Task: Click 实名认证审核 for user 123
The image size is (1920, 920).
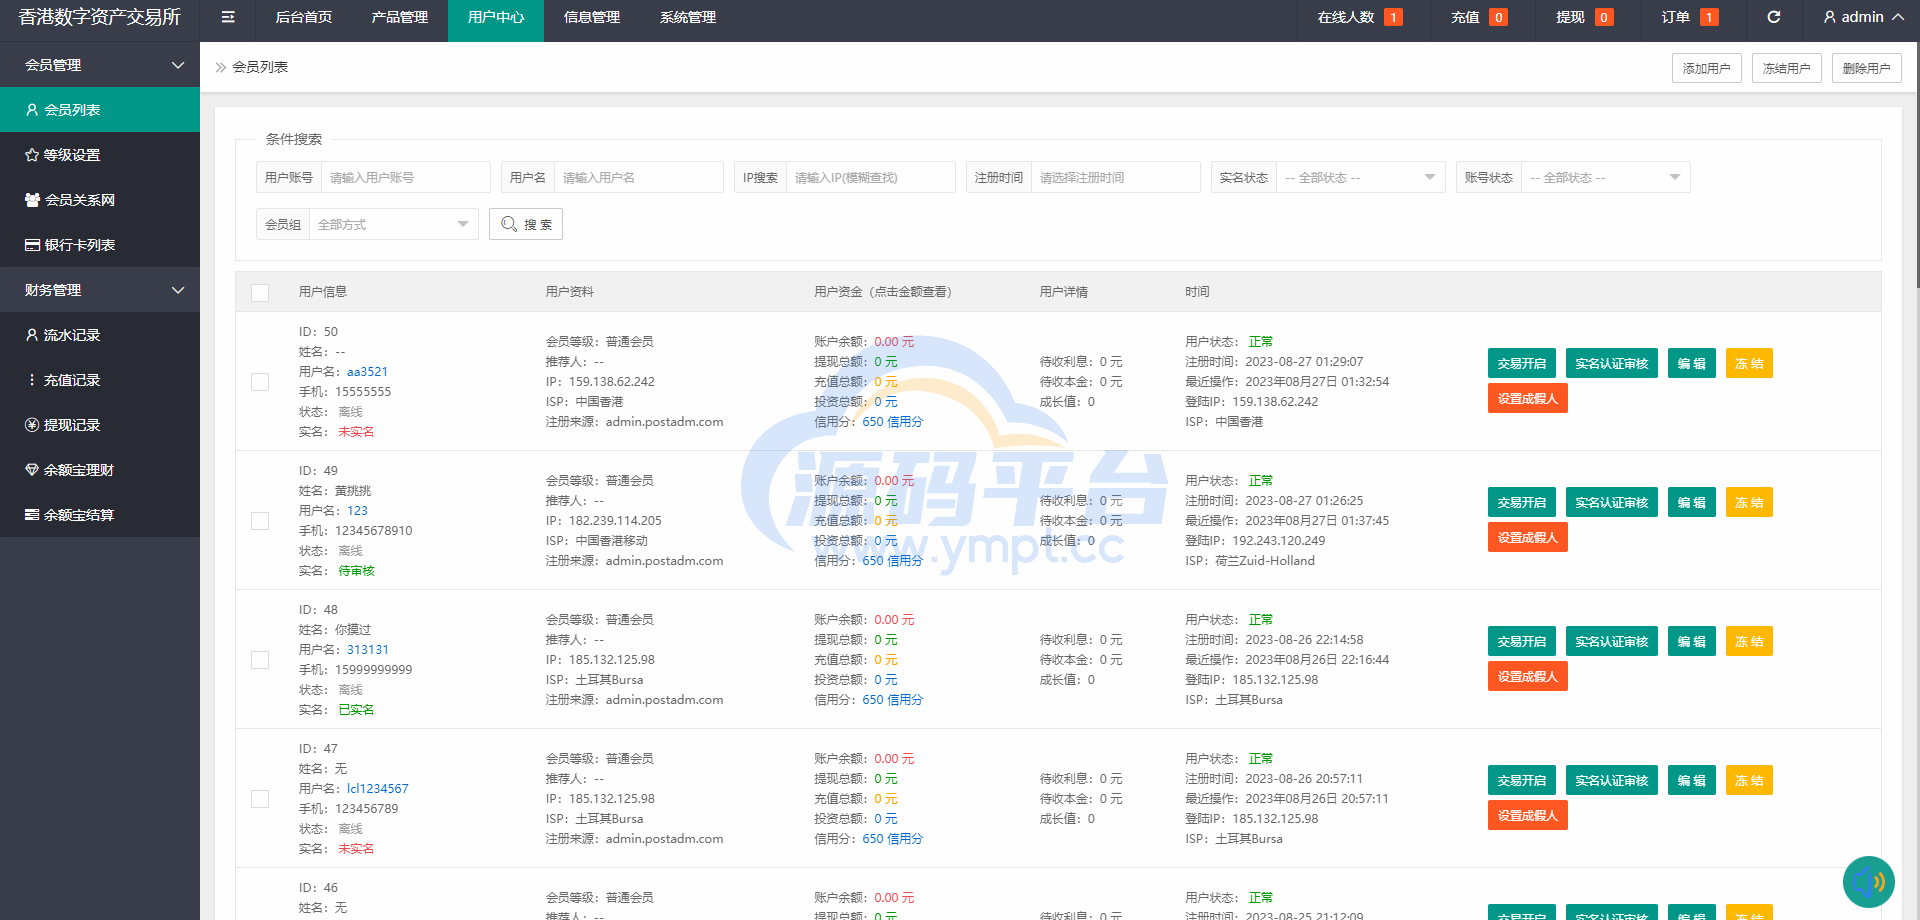Action: click(1612, 502)
